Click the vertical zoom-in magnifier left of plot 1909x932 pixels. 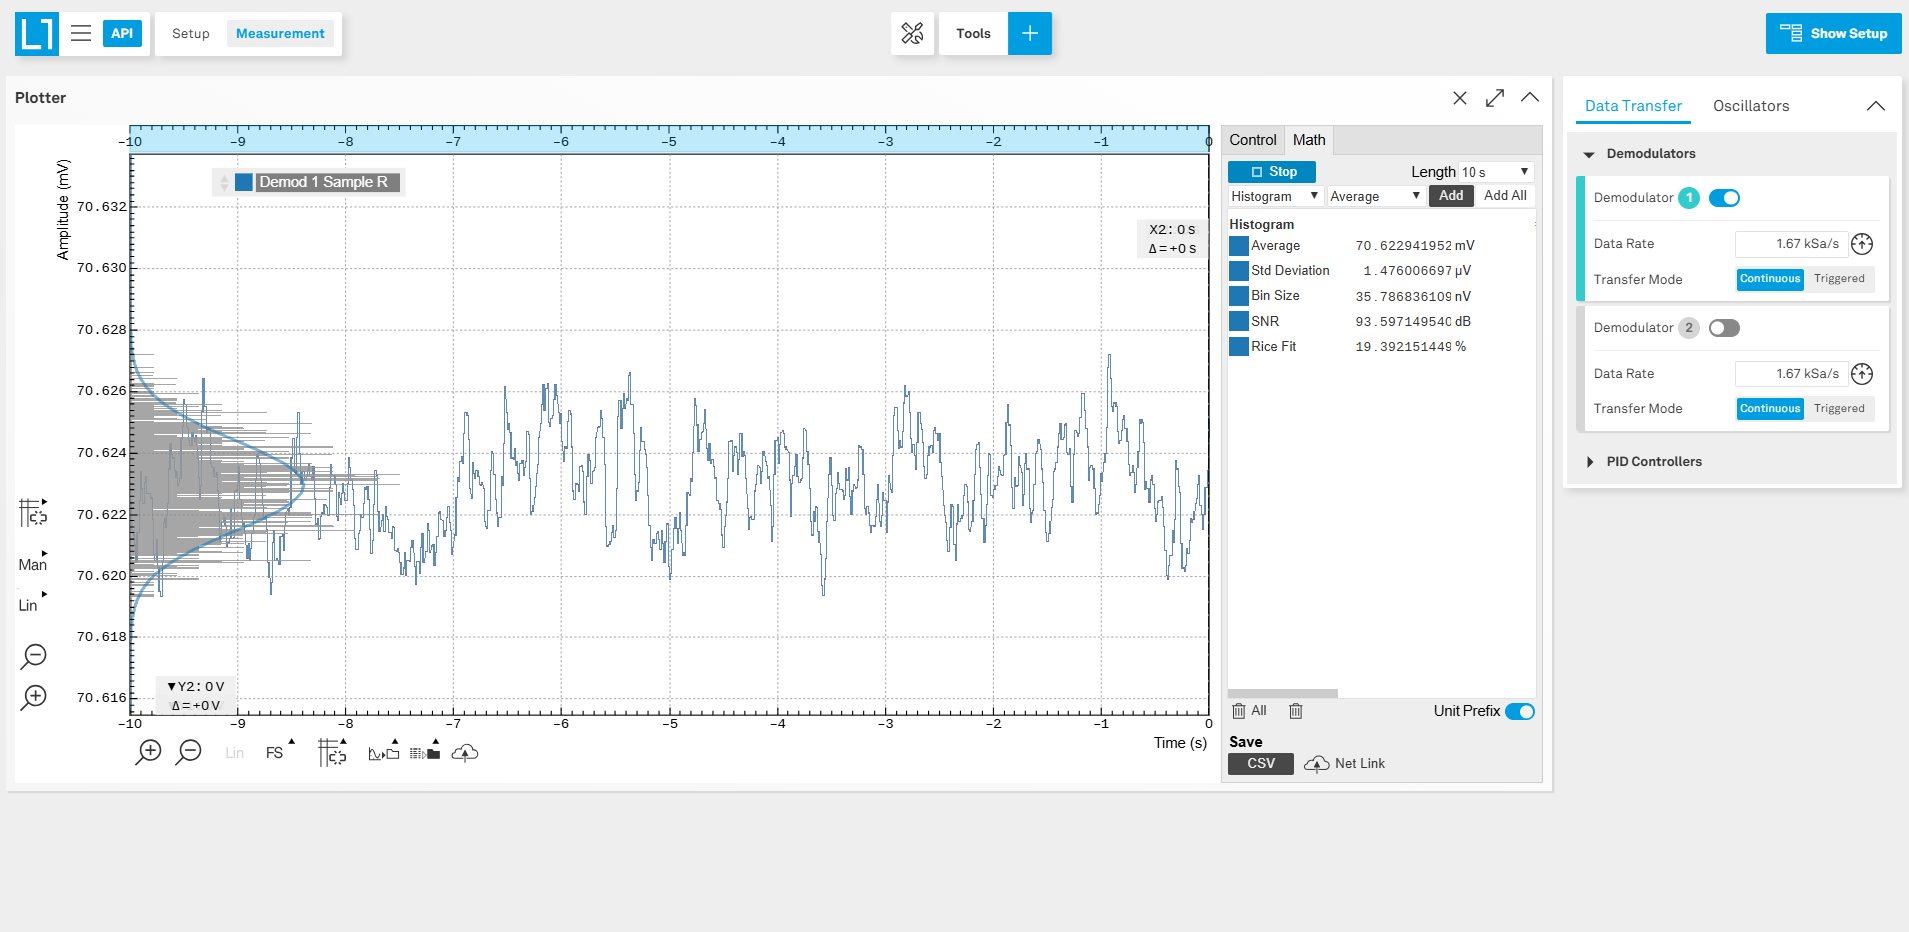(x=34, y=697)
